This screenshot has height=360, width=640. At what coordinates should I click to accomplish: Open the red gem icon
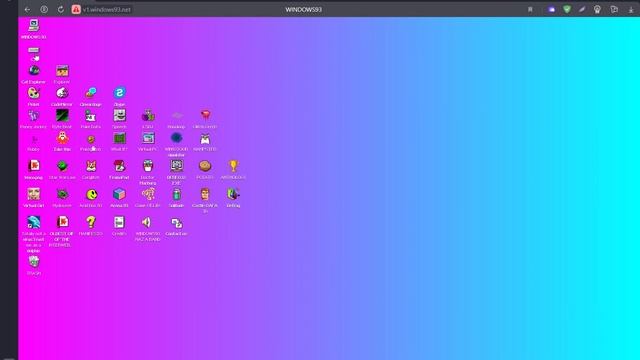pyautogui.click(x=205, y=116)
